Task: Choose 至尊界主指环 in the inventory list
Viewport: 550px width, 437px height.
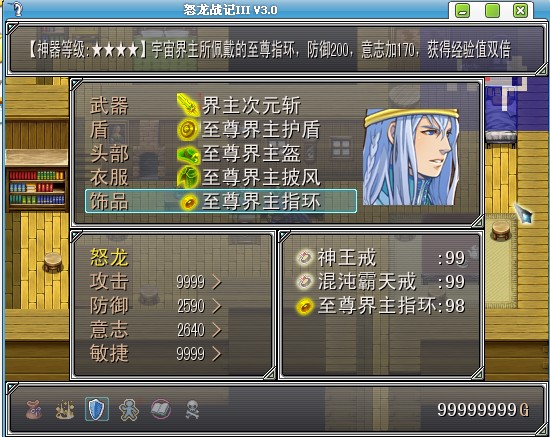Action: [x=382, y=306]
